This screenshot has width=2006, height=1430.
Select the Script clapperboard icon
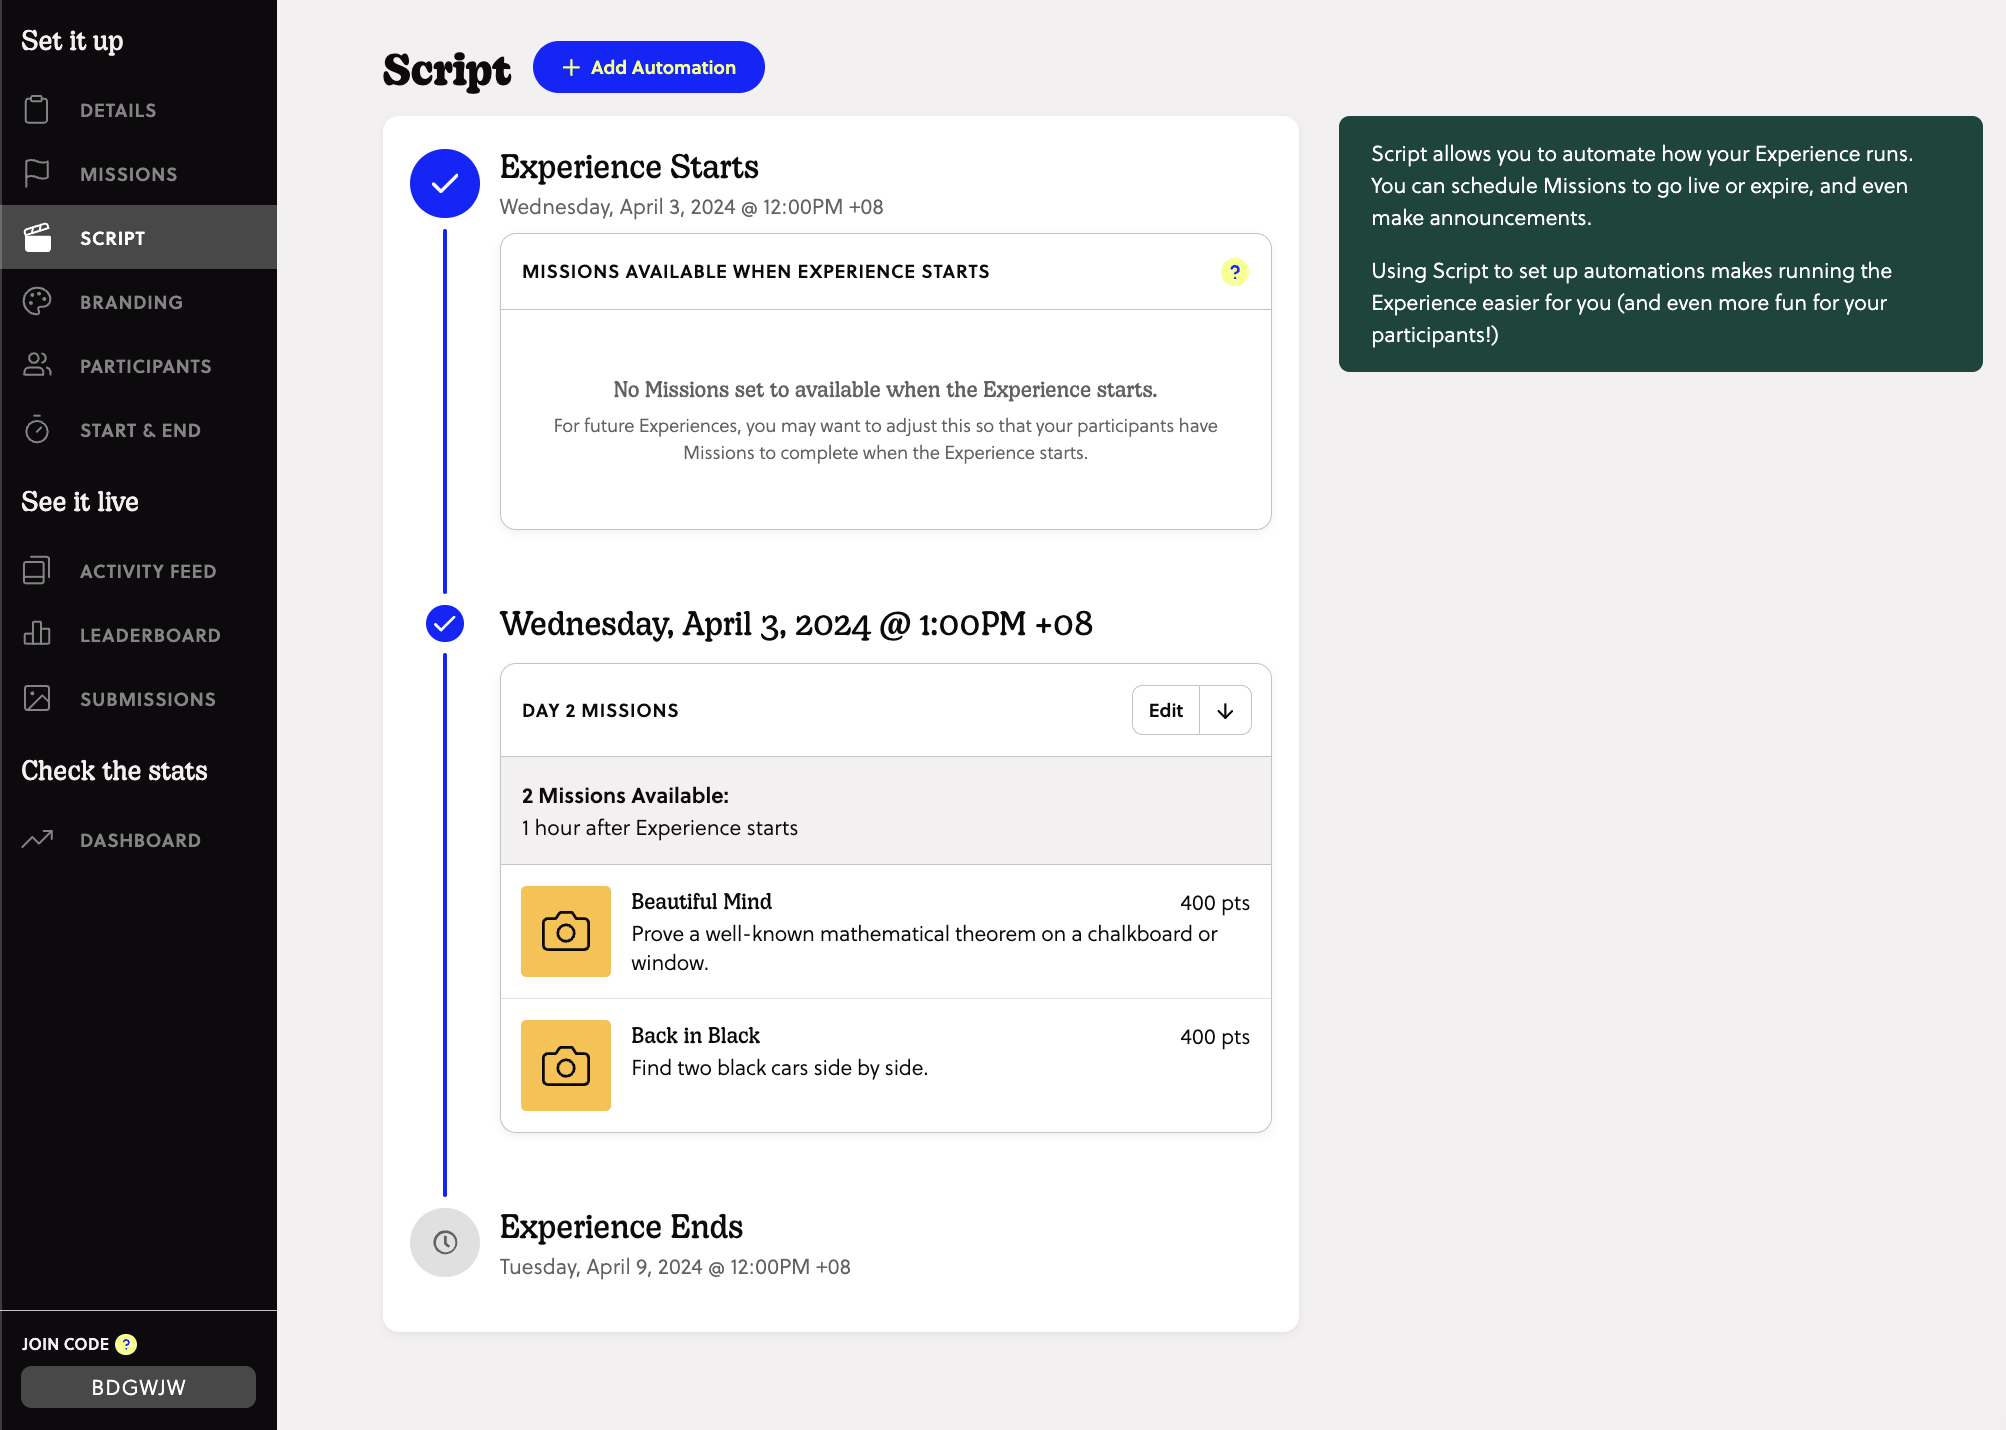click(x=37, y=237)
